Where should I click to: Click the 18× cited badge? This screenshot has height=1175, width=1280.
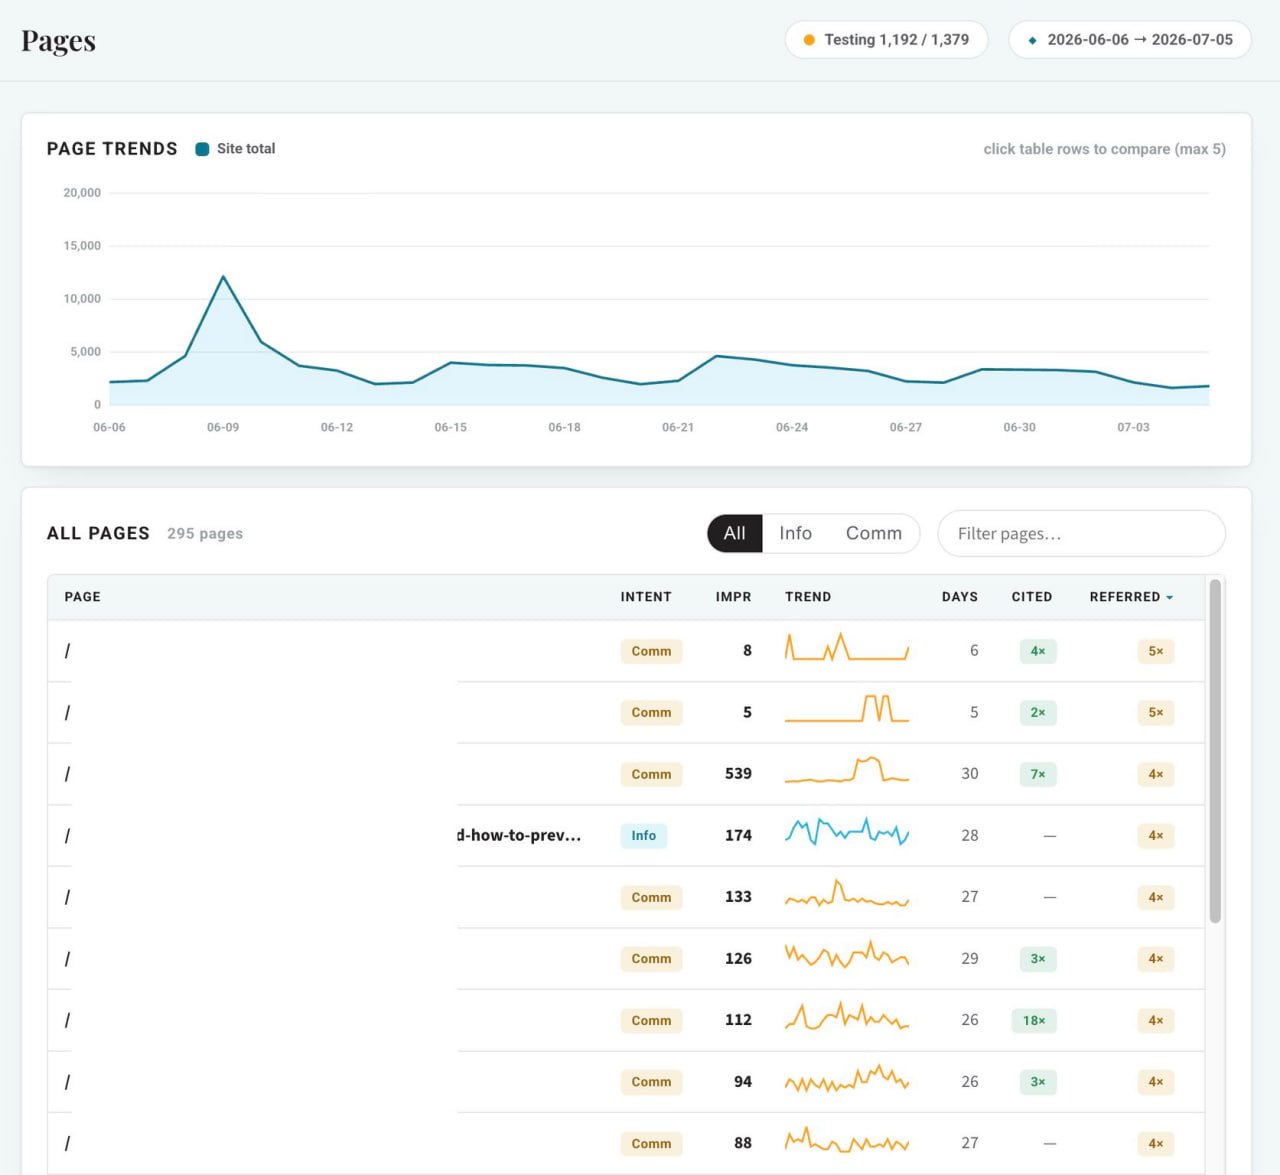[x=1034, y=1020]
